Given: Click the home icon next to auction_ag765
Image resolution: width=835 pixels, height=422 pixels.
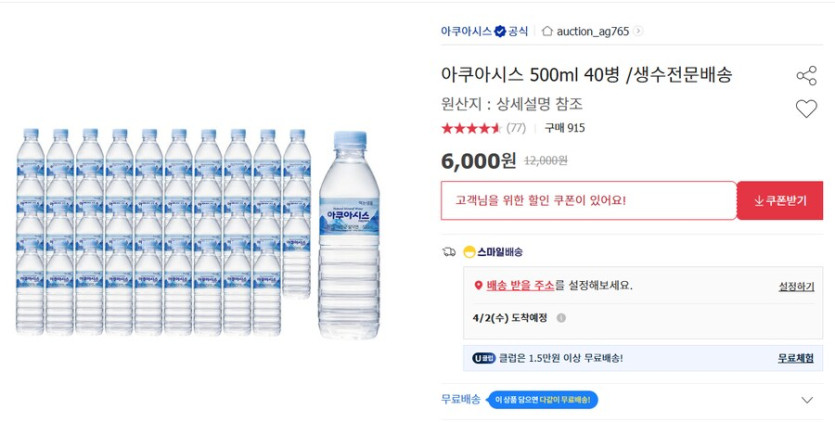Looking at the screenshot, I should [x=547, y=31].
